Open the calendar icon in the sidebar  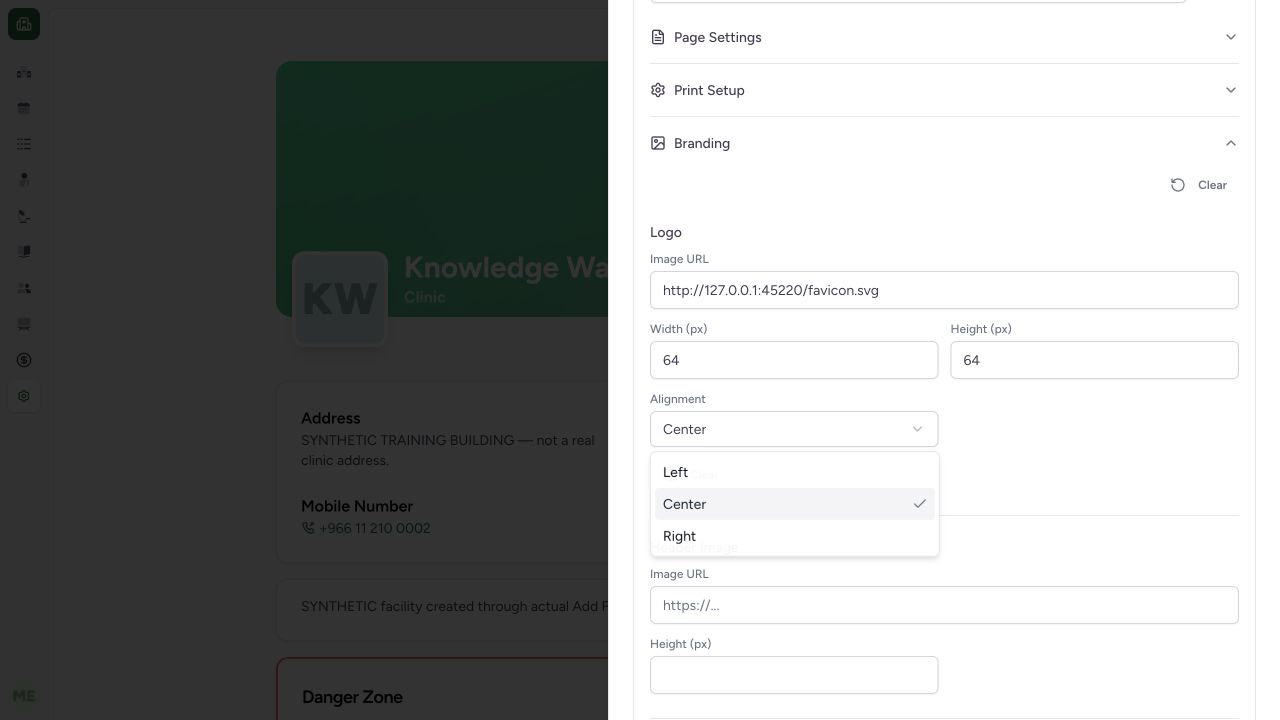[24, 108]
